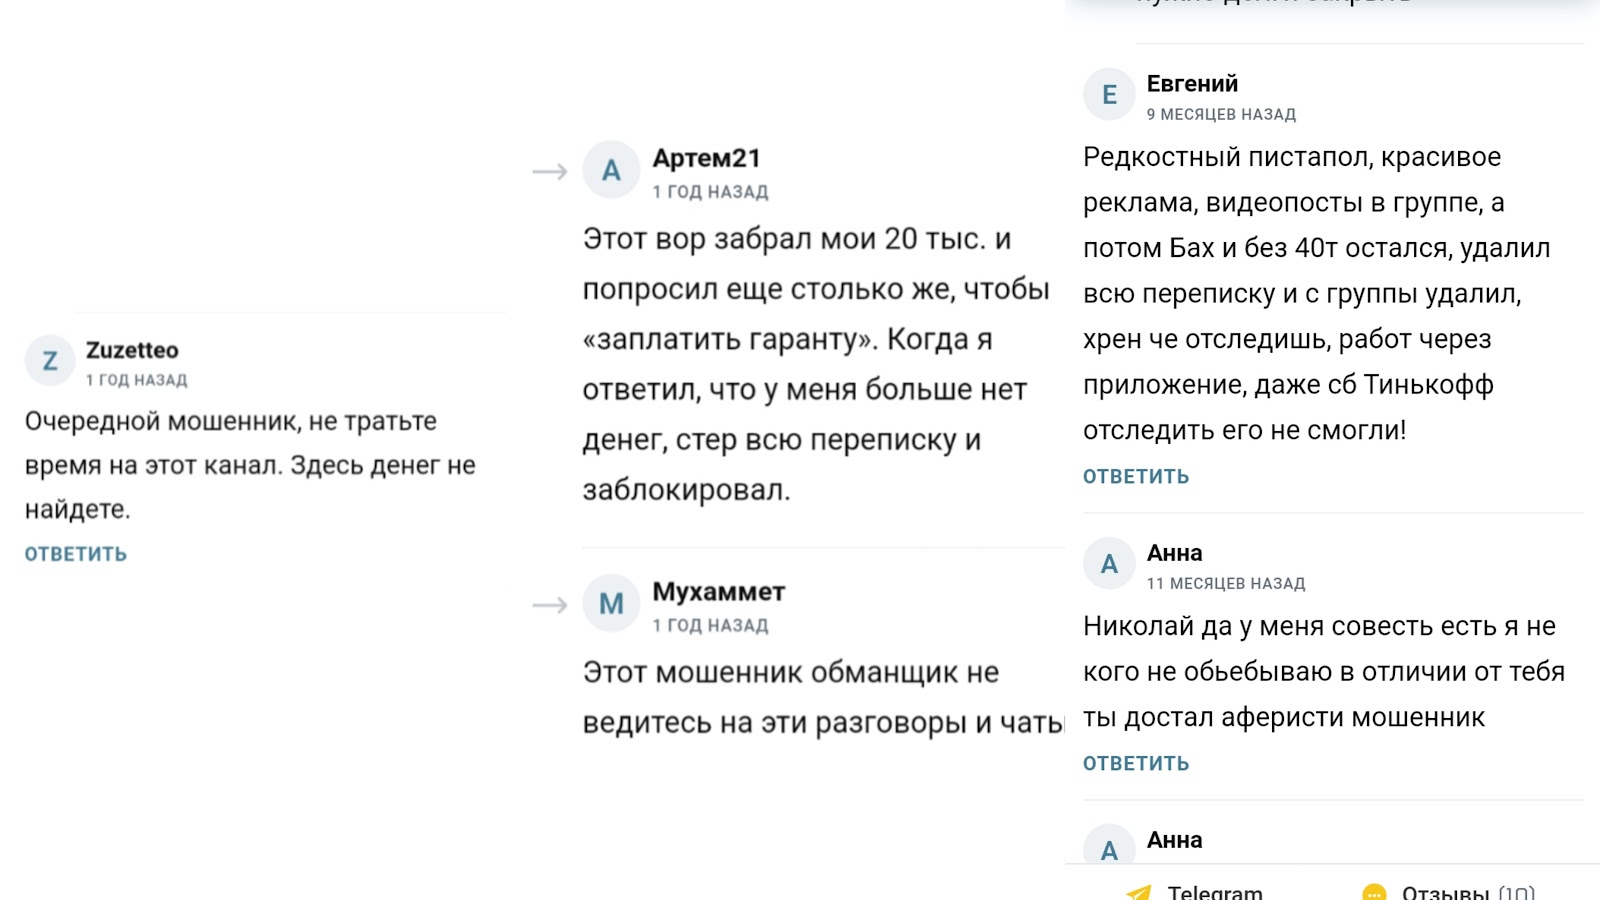Click Мухаммет's "M" avatar circle
Viewport: 1600px width, 900px height.
tap(611, 603)
